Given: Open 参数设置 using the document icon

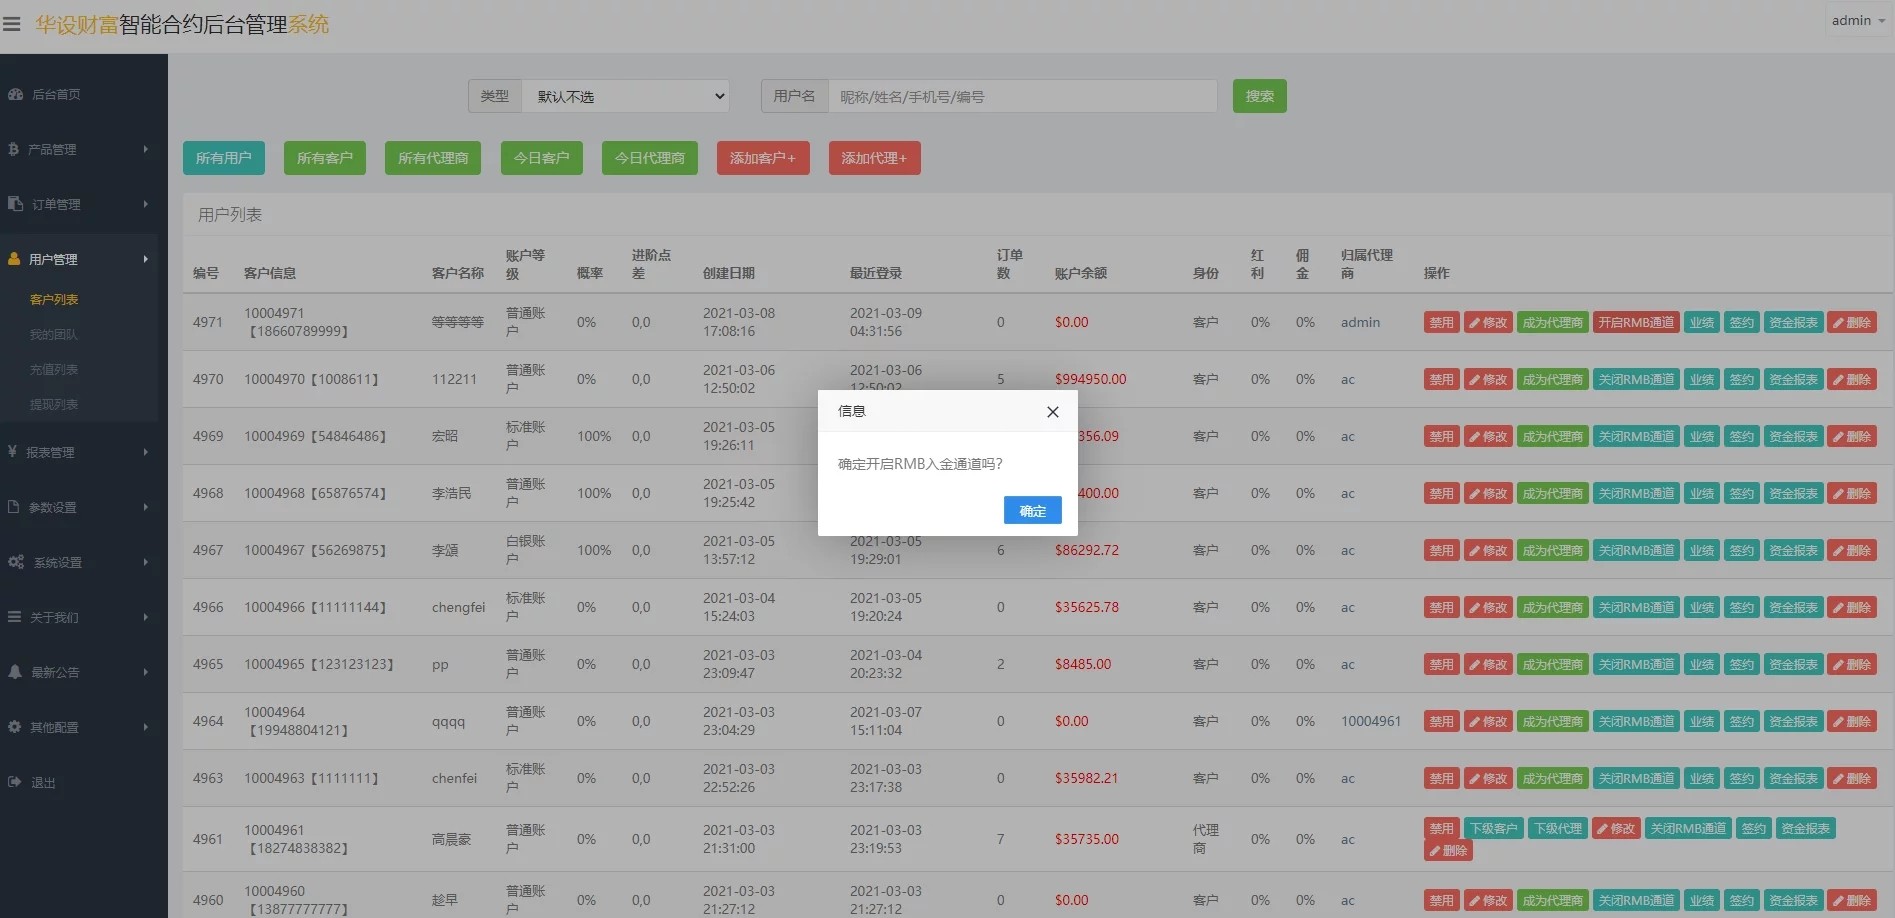Looking at the screenshot, I should (x=14, y=507).
